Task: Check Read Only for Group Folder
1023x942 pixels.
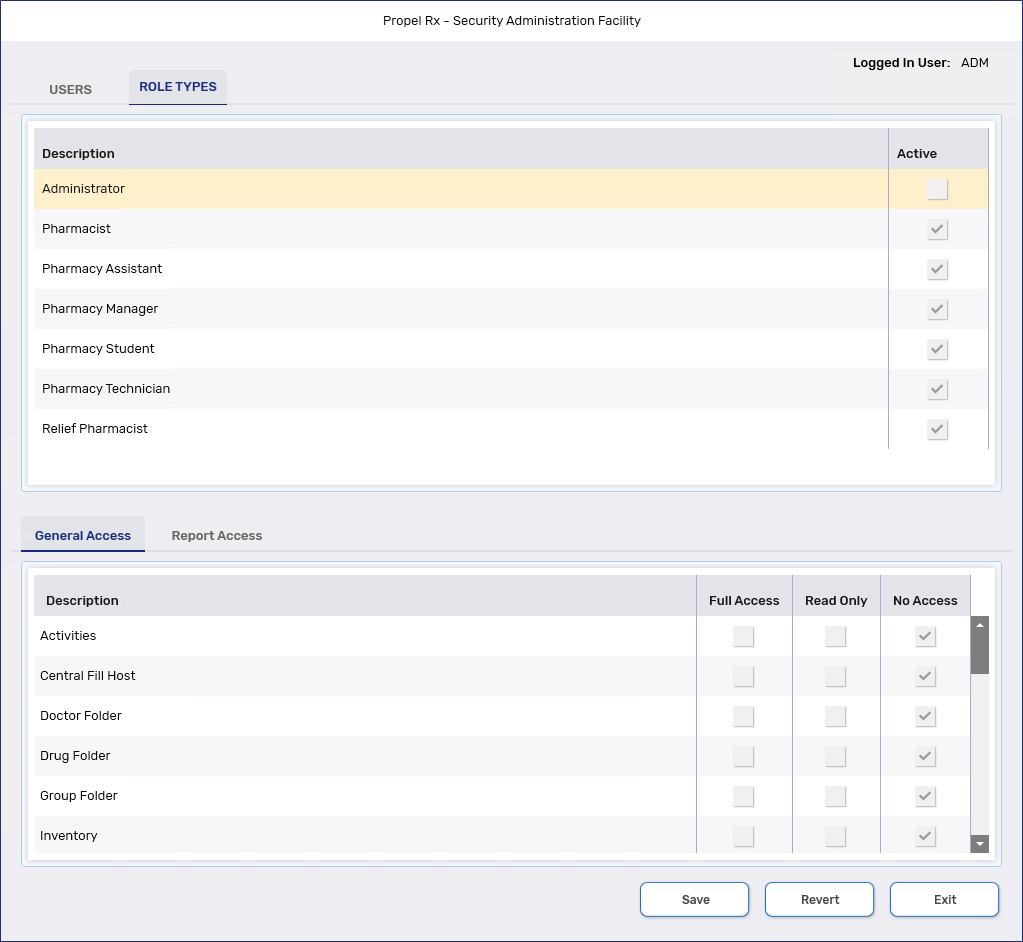Action: [835, 796]
